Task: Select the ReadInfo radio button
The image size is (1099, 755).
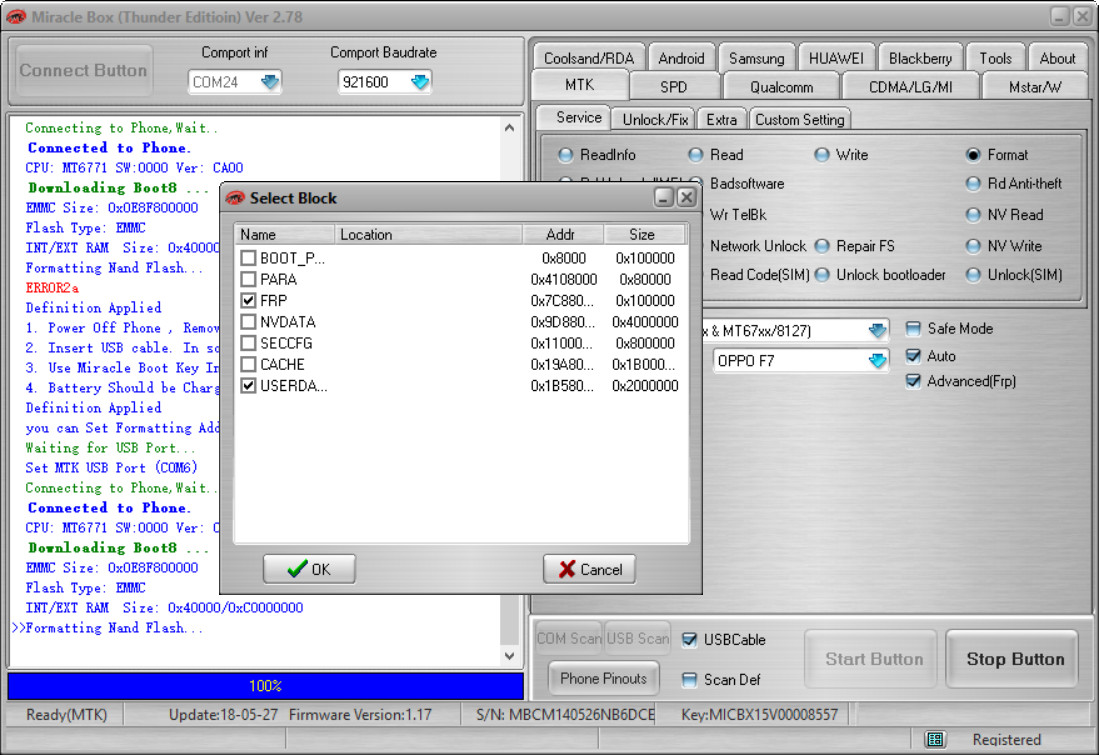Action: pyautogui.click(x=566, y=155)
